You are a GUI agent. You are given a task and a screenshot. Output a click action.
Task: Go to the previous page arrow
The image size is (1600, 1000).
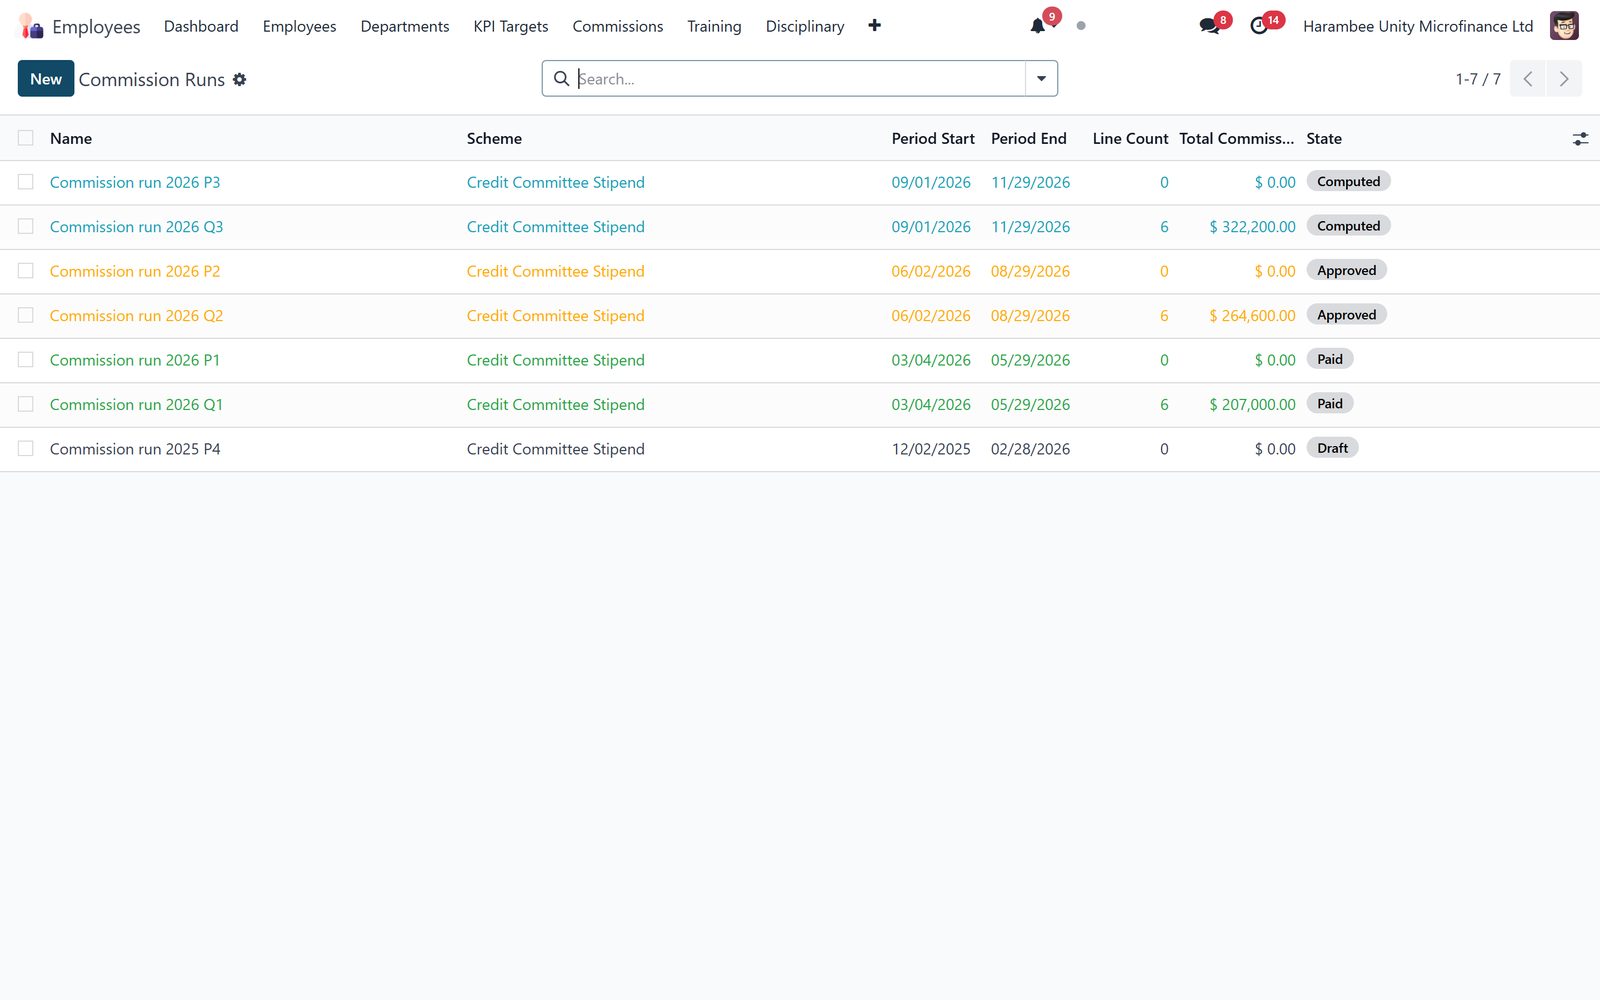coord(1528,79)
